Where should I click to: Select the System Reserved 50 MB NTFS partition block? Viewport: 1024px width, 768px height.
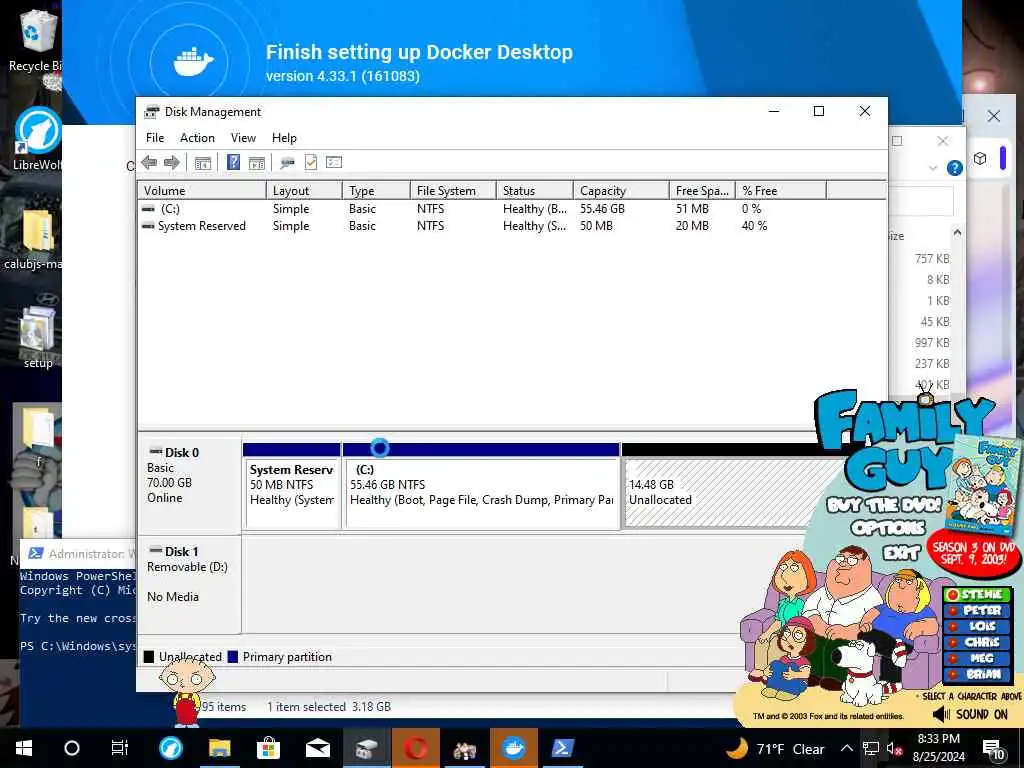291,487
